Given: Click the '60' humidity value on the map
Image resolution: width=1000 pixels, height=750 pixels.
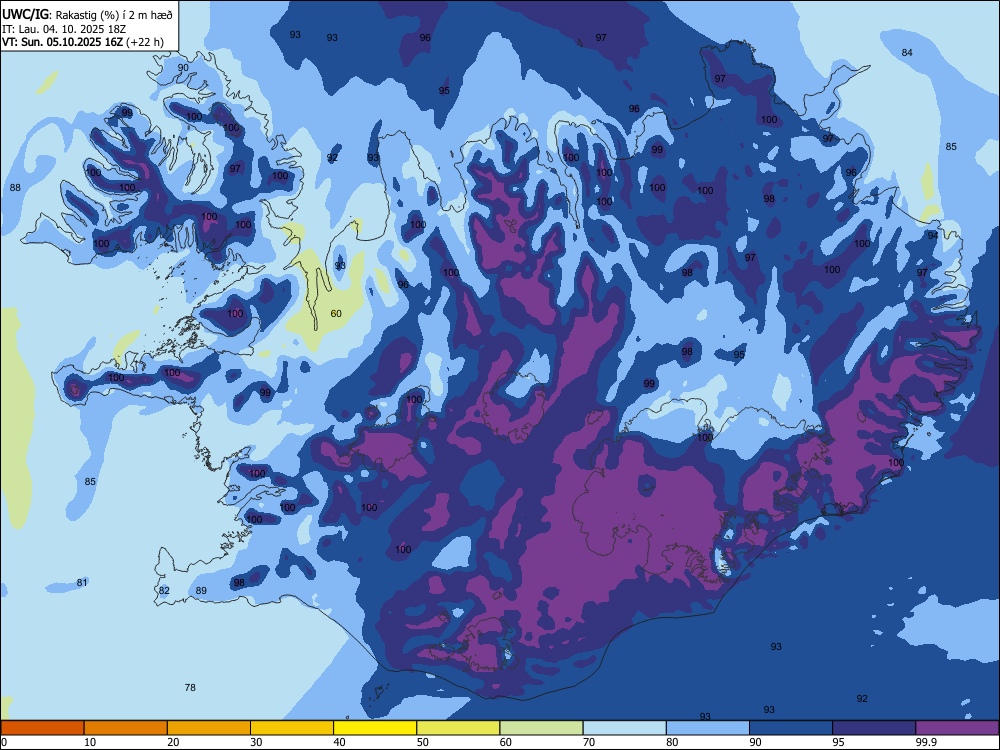Looking at the screenshot, I should pos(336,313).
